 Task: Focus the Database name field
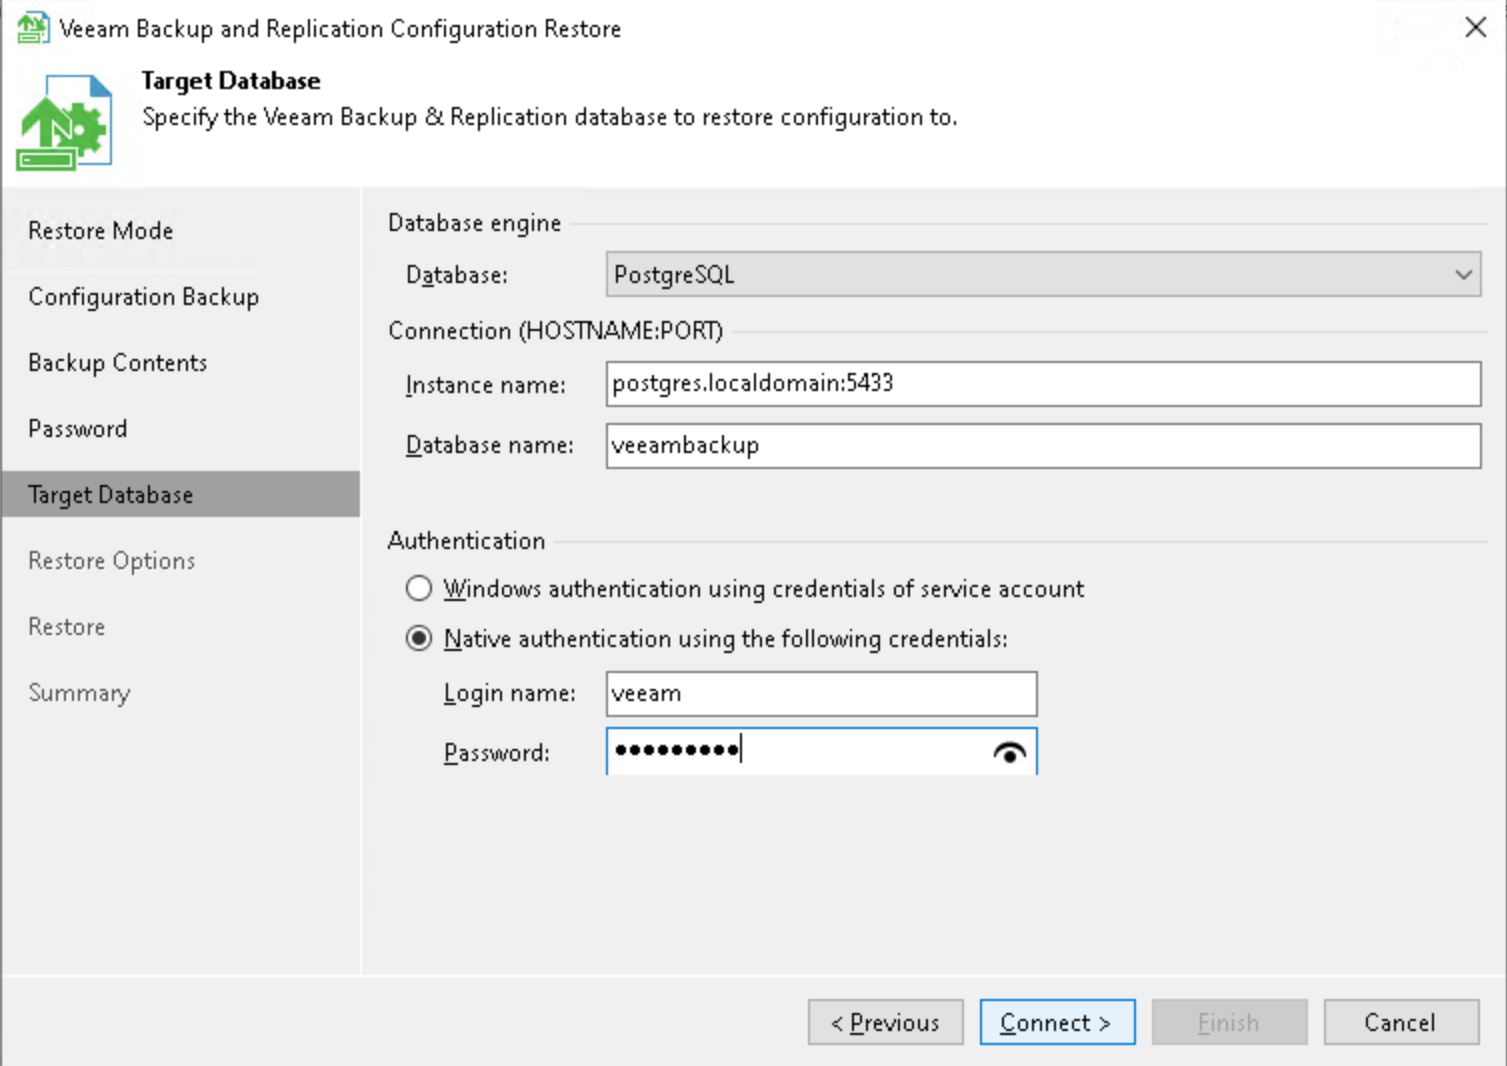click(1043, 445)
